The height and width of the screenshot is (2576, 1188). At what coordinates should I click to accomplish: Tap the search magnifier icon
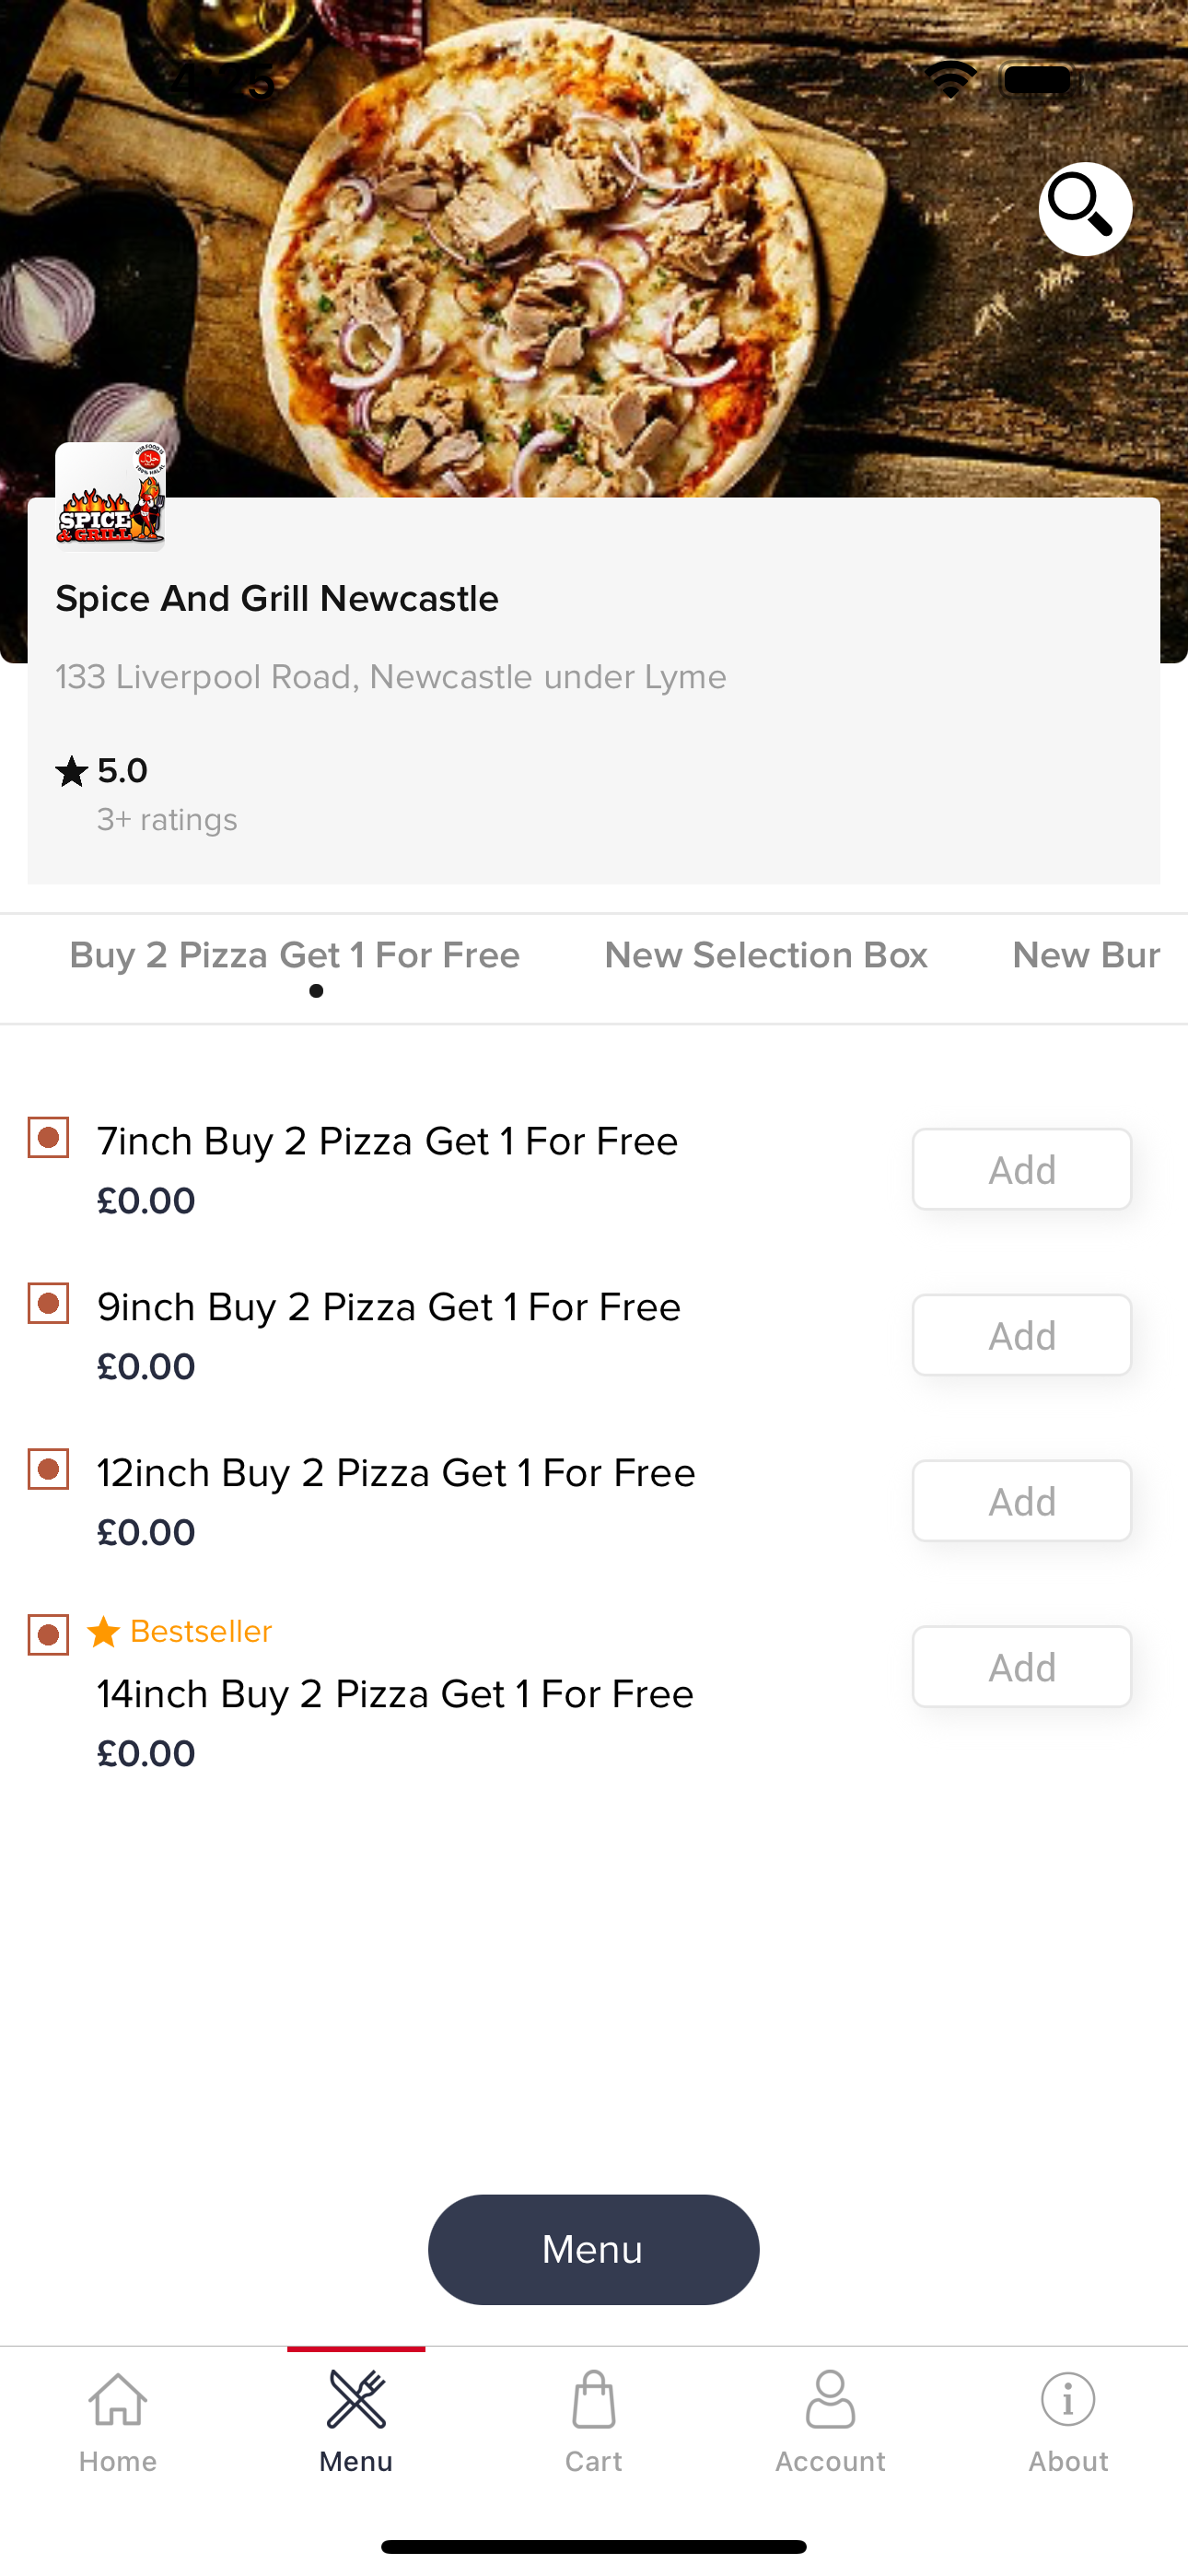click(x=1085, y=209)
